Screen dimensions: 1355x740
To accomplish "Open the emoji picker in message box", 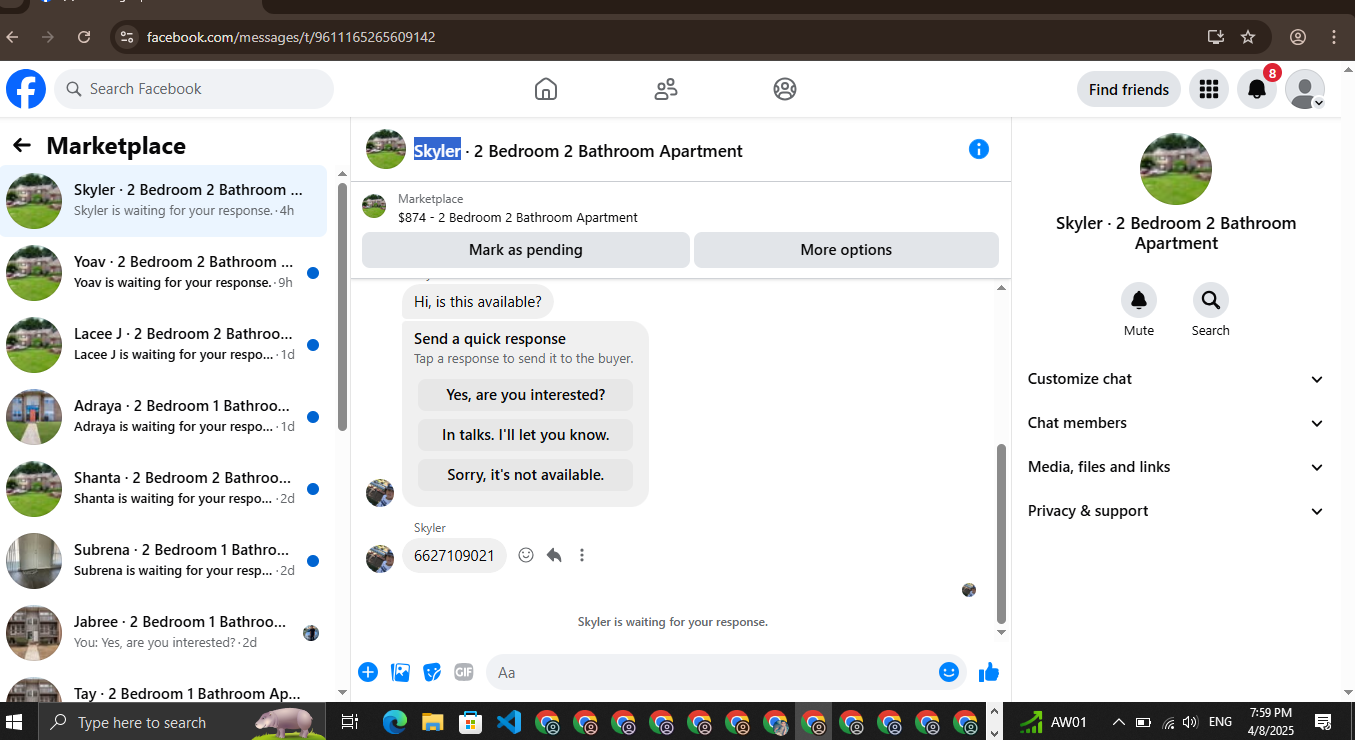I will pos(949,672).
